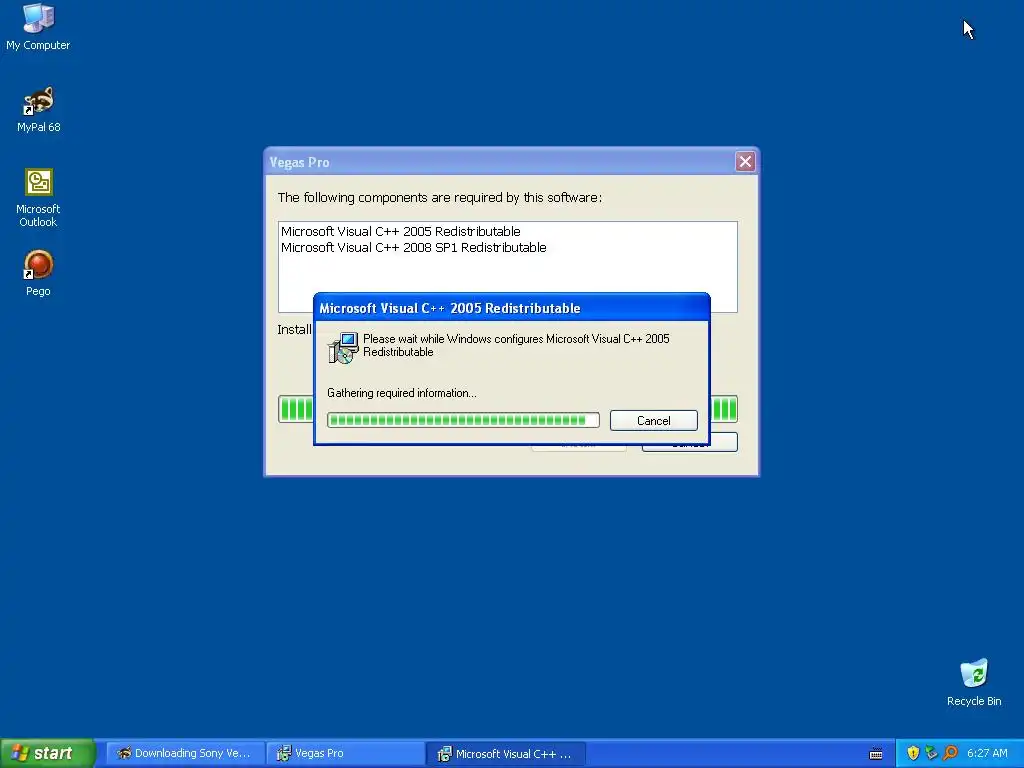Image resolution: width=1024 pixels, height=768 pixels.
Task: Select Microsoft Visual C++ 2008 SP1 Redistributable entry
Action: (413, 248)
